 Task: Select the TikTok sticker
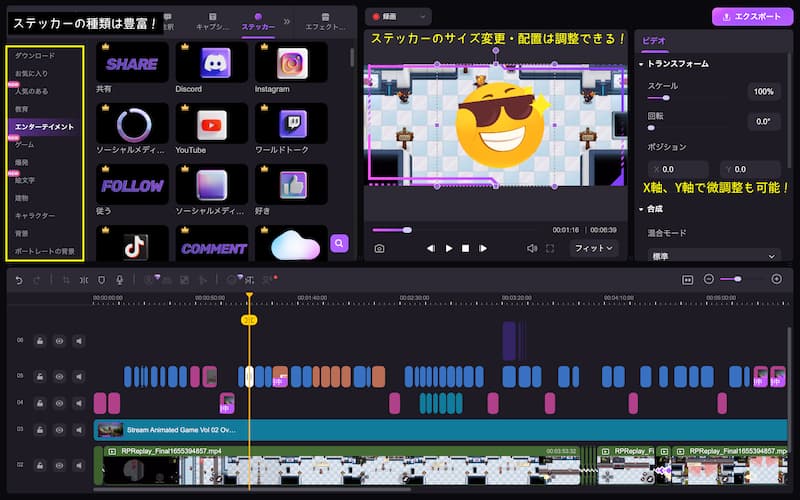point(132,245)
